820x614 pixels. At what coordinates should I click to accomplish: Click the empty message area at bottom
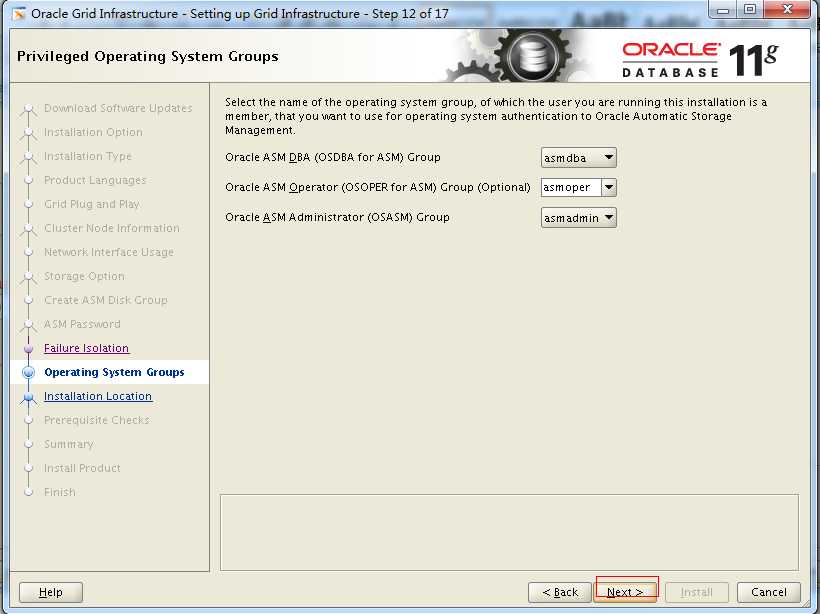[x=509, y=532]
